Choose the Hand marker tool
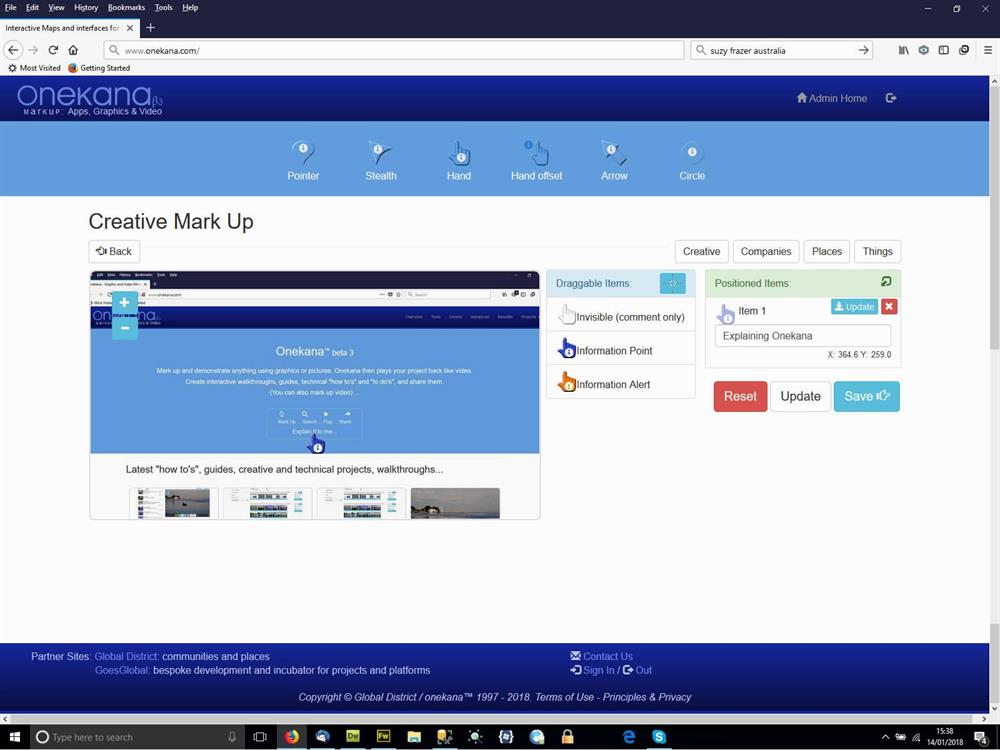1000x750 pixels. tap(459, 161)
